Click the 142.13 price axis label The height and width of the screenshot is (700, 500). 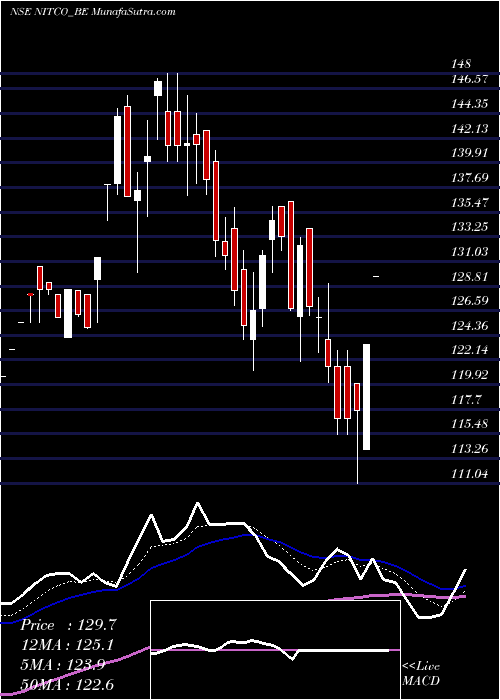click(x=470, y=129)
